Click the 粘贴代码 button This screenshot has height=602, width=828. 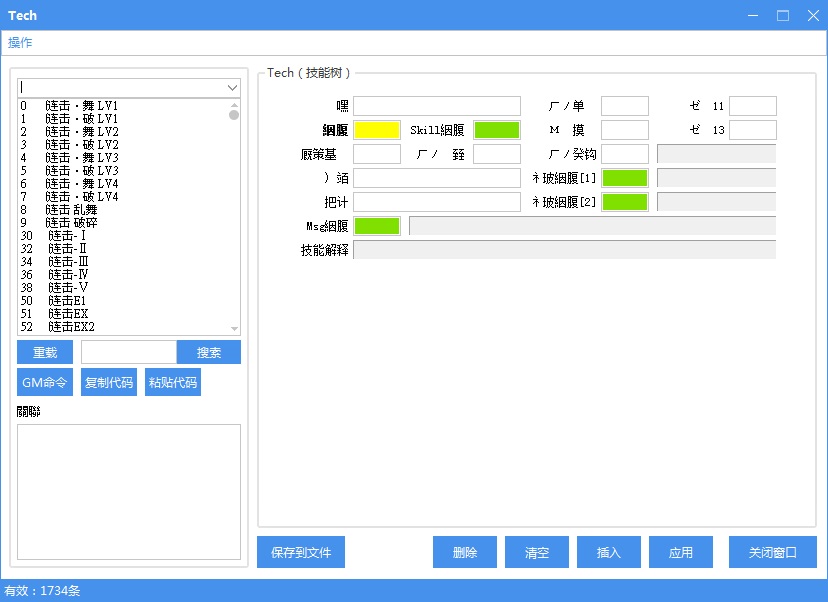click(173, 382)
